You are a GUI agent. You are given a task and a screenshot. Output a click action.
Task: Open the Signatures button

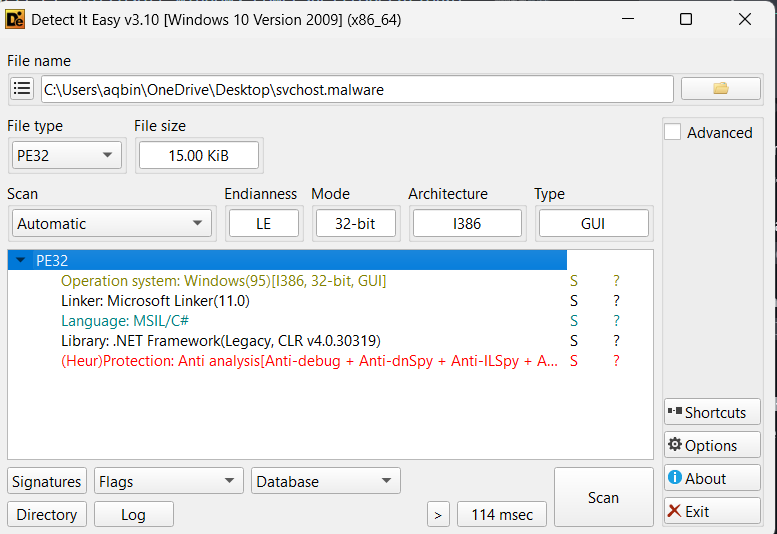pos(47,481)
